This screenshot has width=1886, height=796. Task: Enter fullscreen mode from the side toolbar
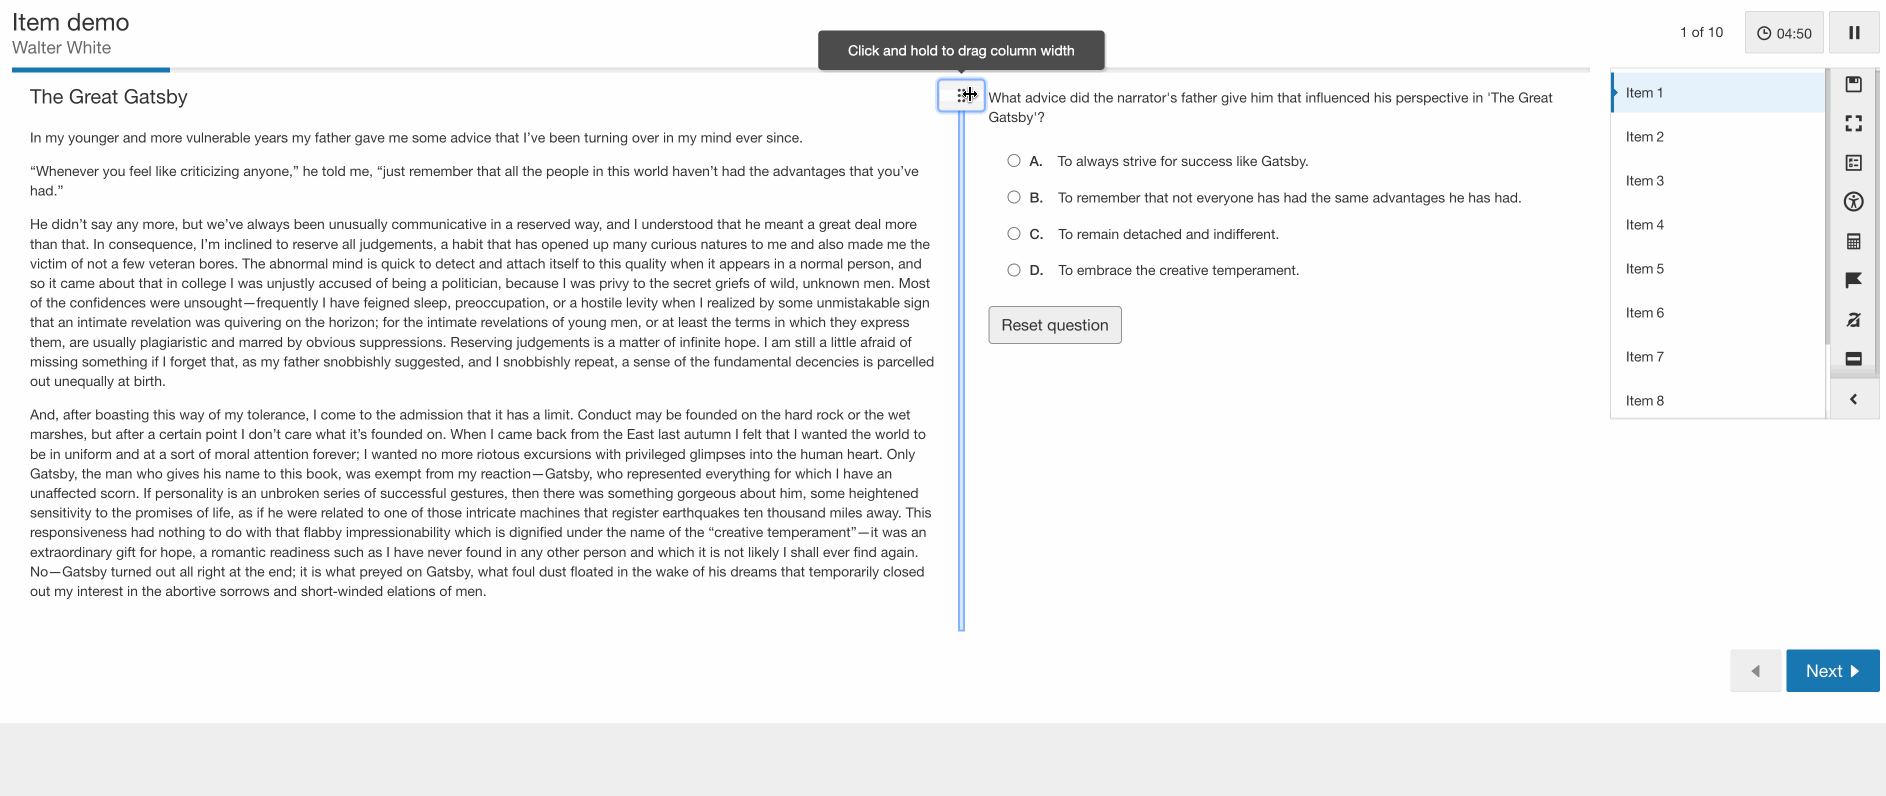(x=1853, y=123)
